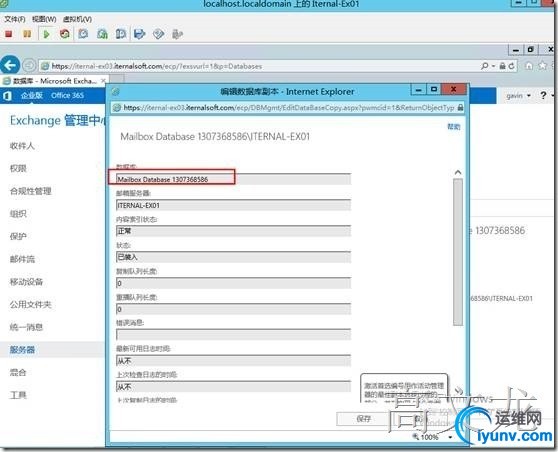
Task: Select 保护 in the left navigation
Action: [18, 236]
